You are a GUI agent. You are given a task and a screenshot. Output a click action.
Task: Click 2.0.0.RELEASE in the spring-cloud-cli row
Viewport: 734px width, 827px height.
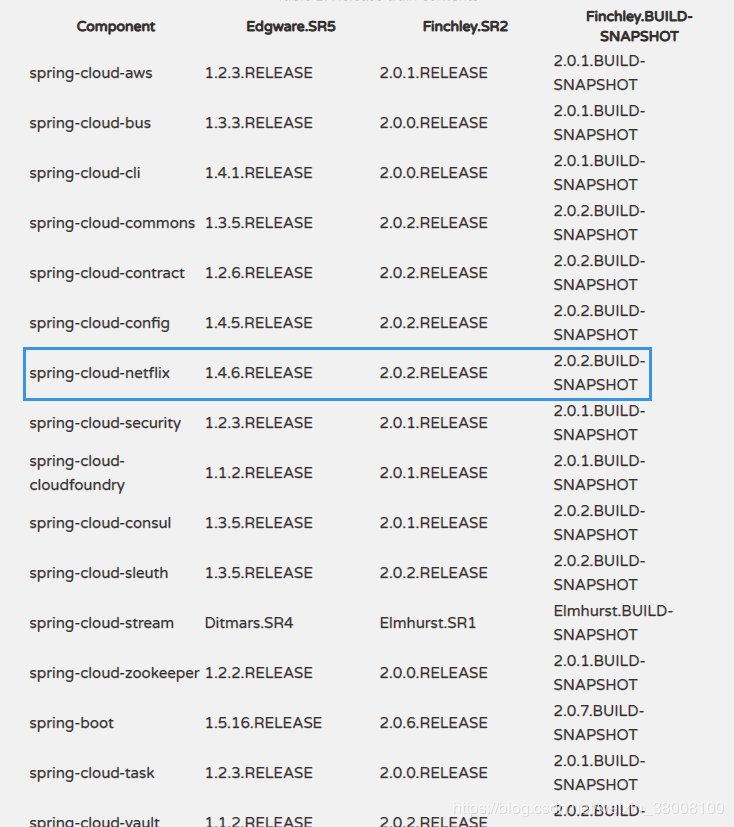(x=433, y=173)
